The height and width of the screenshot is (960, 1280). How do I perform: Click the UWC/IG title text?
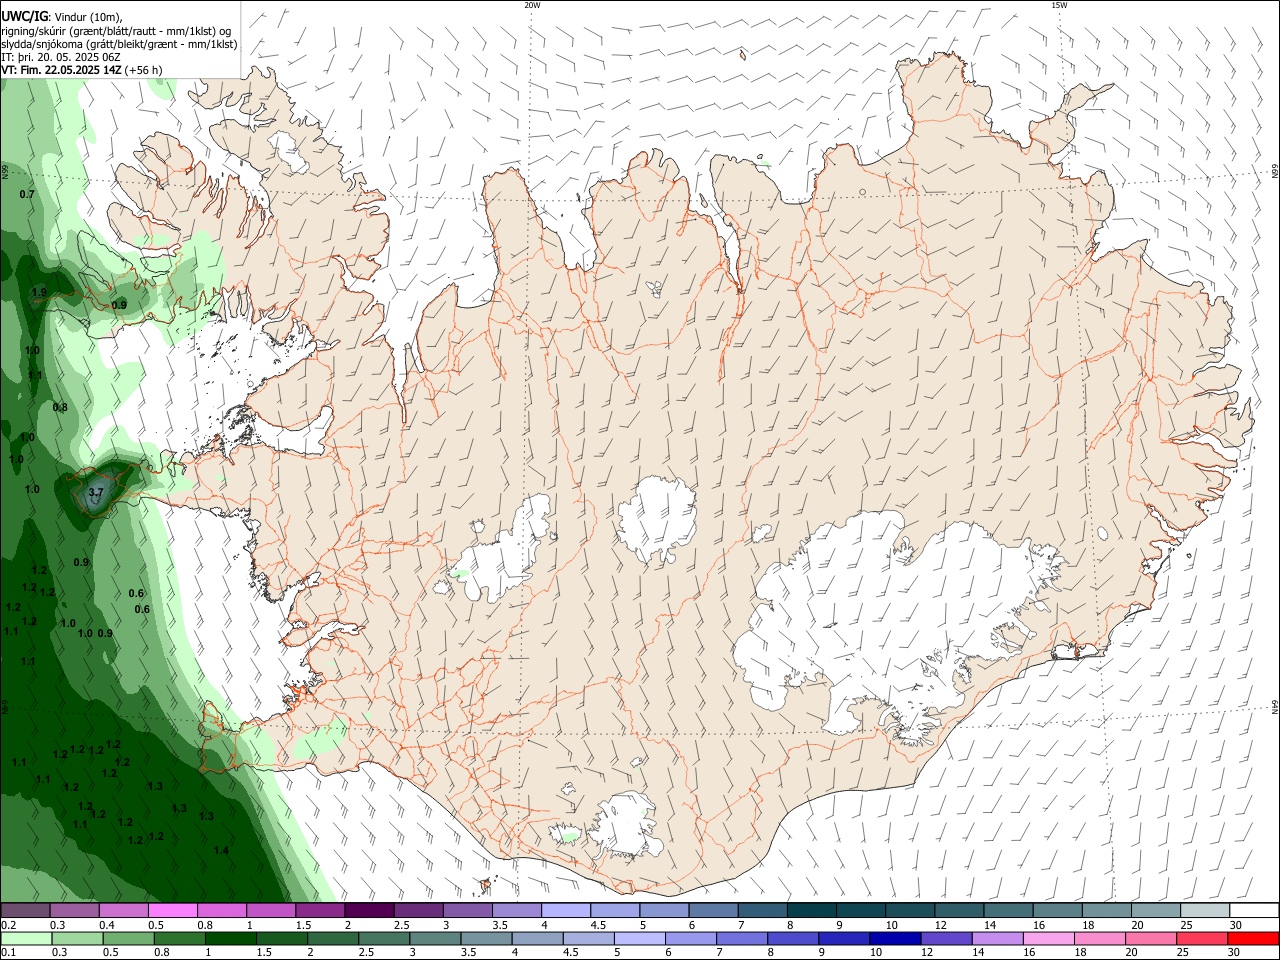[x=25, y=17]
